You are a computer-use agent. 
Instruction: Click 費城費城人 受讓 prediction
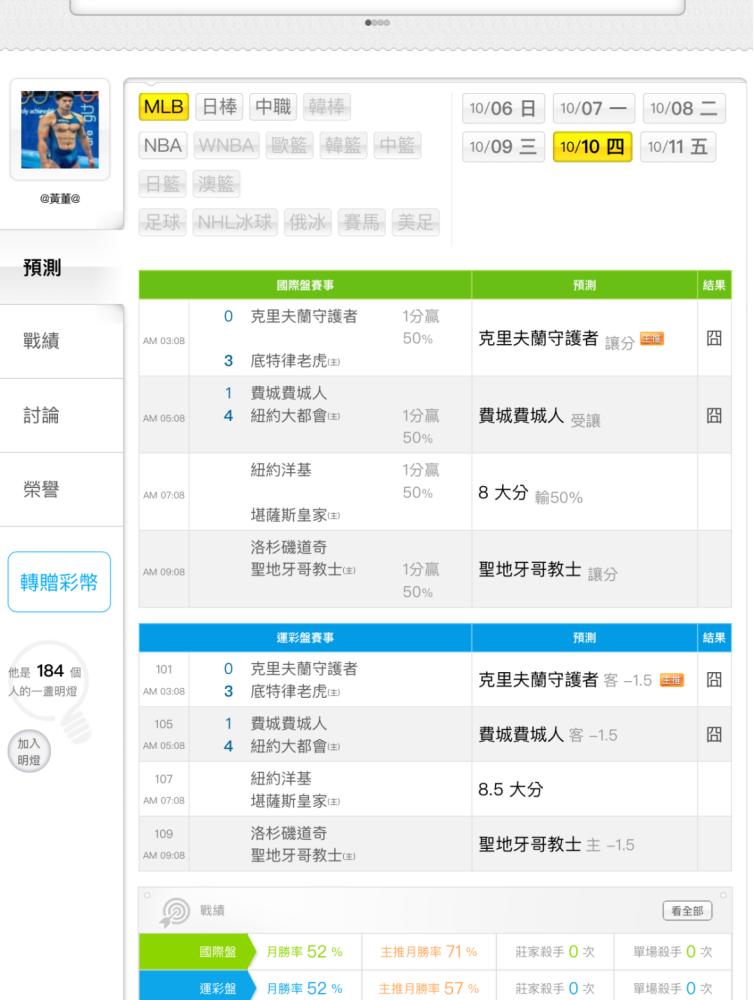point(539,416)
